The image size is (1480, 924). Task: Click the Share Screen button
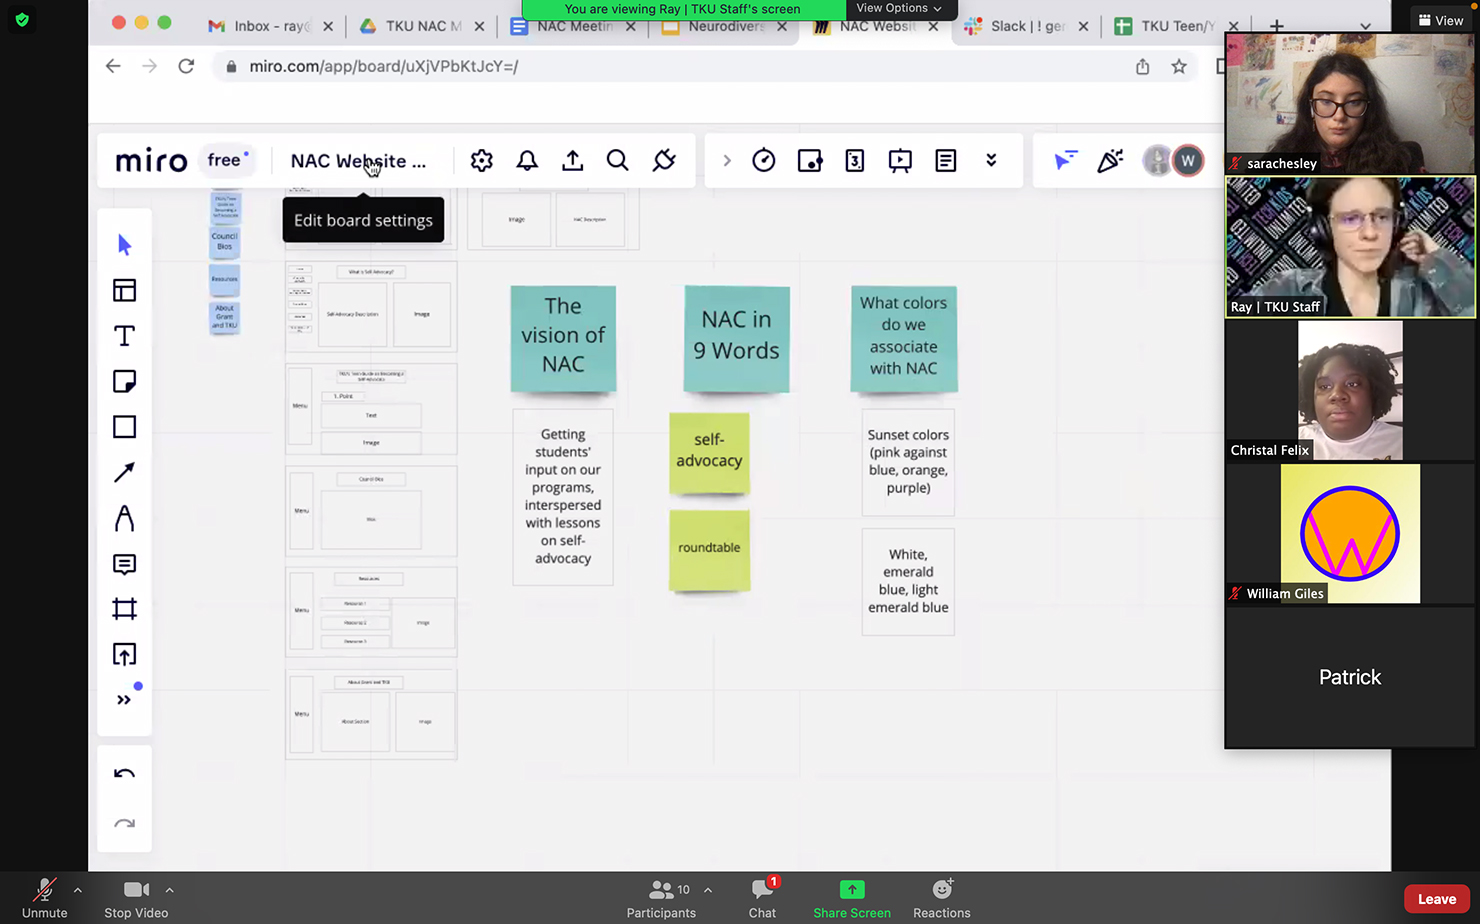pos(851,898)
